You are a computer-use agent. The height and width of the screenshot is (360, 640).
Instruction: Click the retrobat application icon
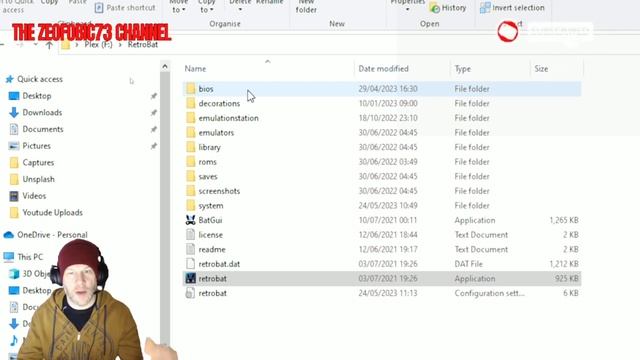click(x=191, y=278)
